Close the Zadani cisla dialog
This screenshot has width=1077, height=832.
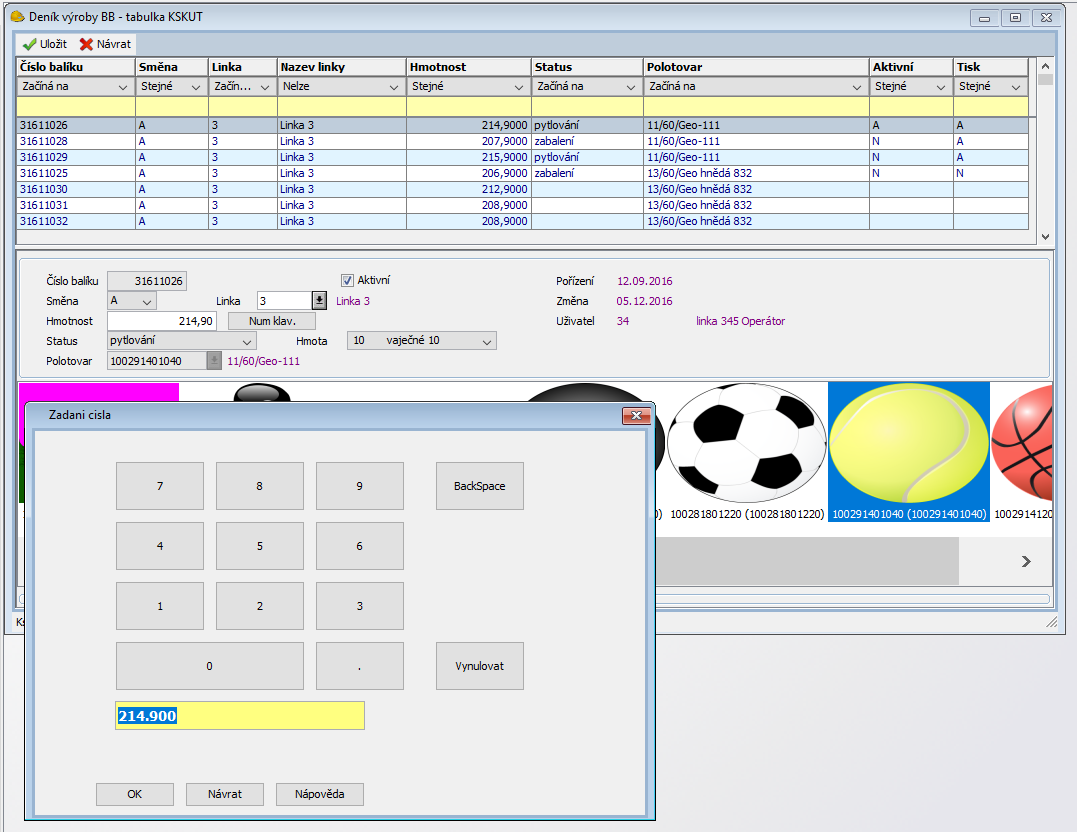tap(636, 415)
